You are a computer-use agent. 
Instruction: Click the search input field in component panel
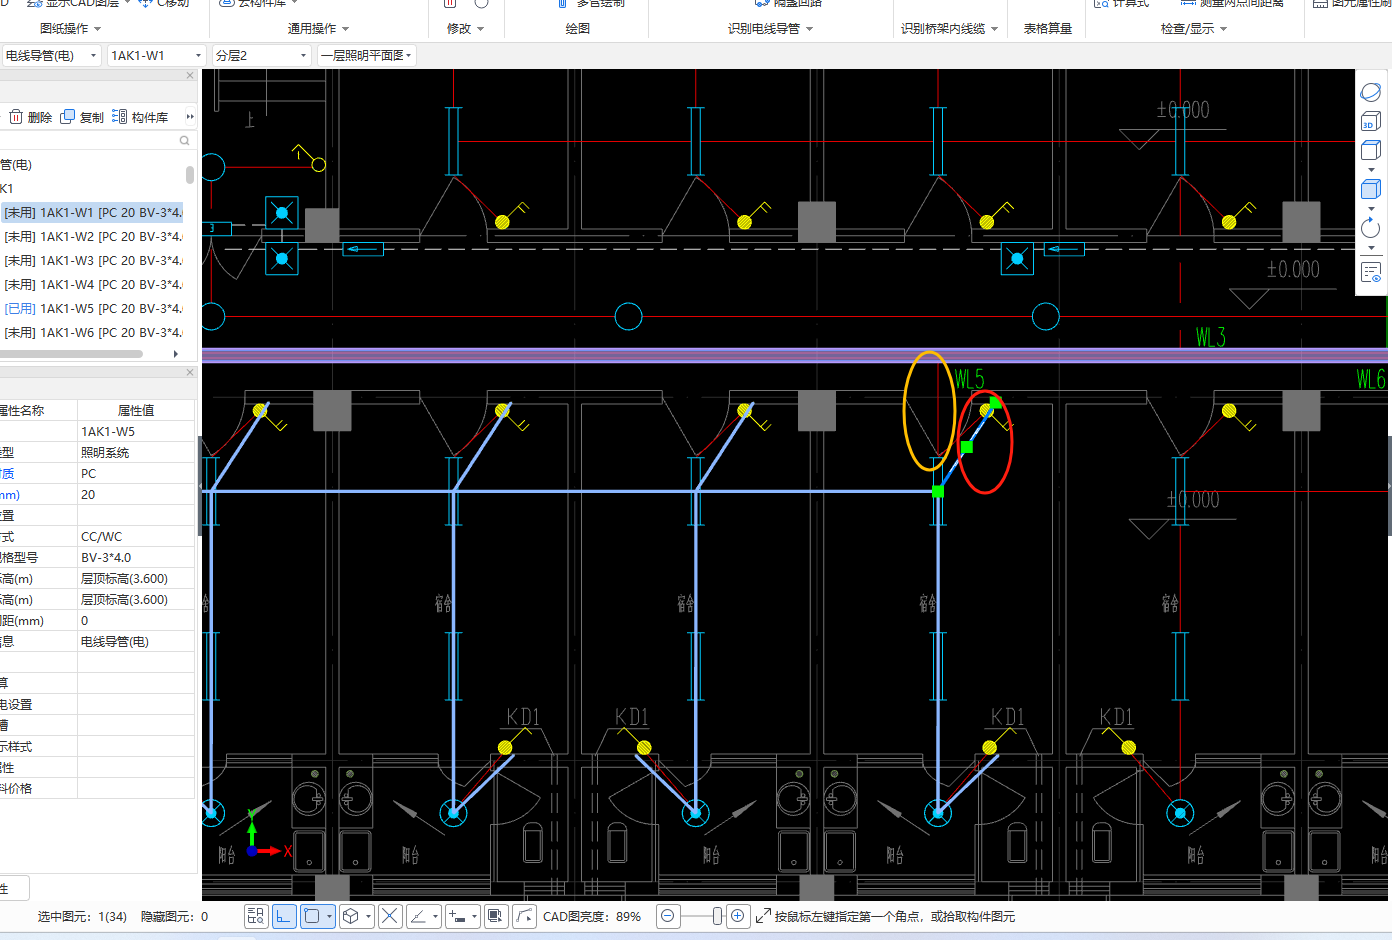tap(88, 141)
